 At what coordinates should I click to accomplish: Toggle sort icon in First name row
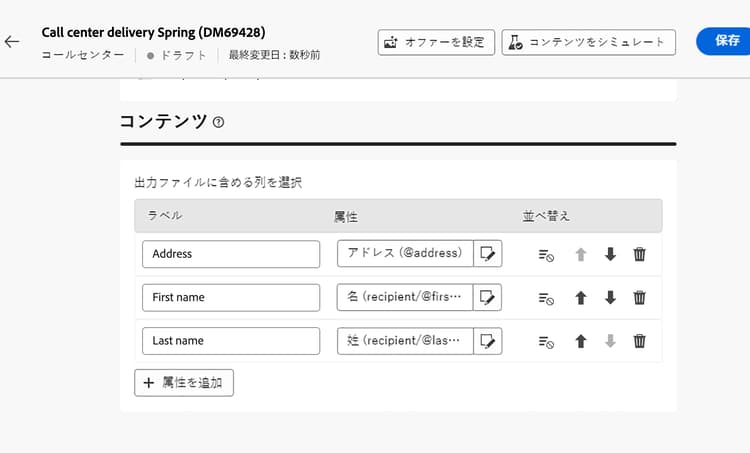tap(546, 298)
